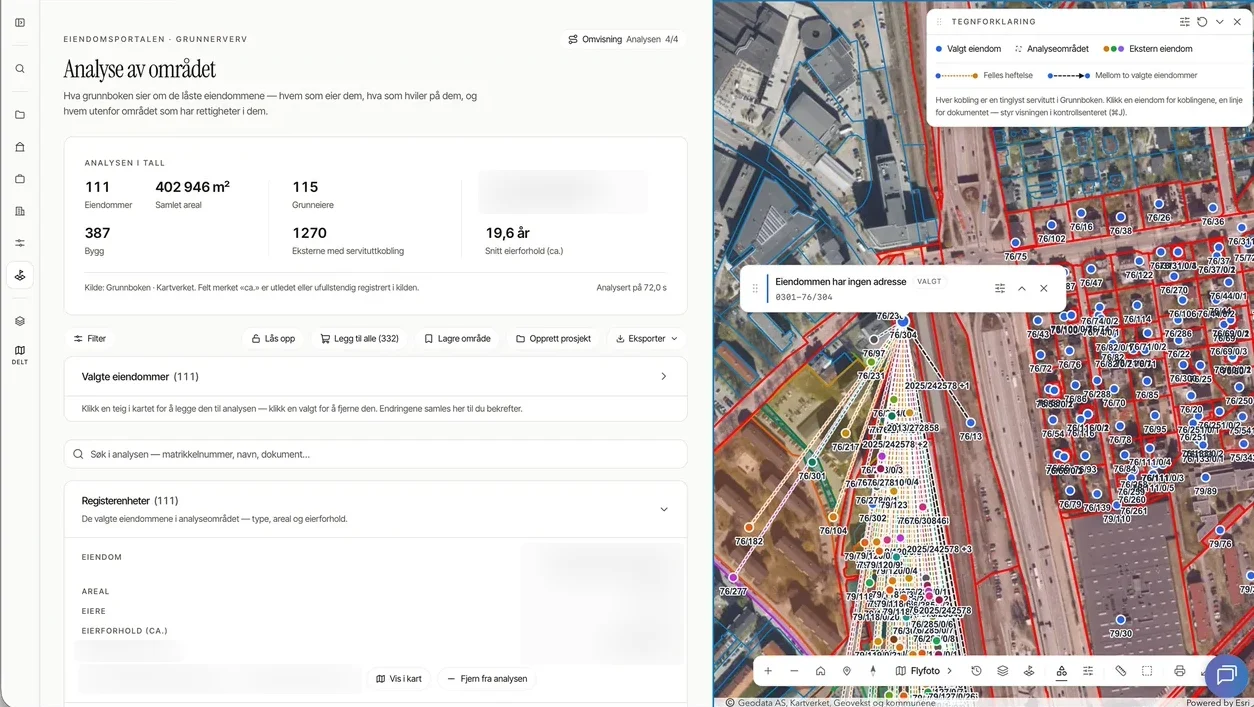
Task: Collapse the 0301-76/304 property card
Action: (1022, 288)
